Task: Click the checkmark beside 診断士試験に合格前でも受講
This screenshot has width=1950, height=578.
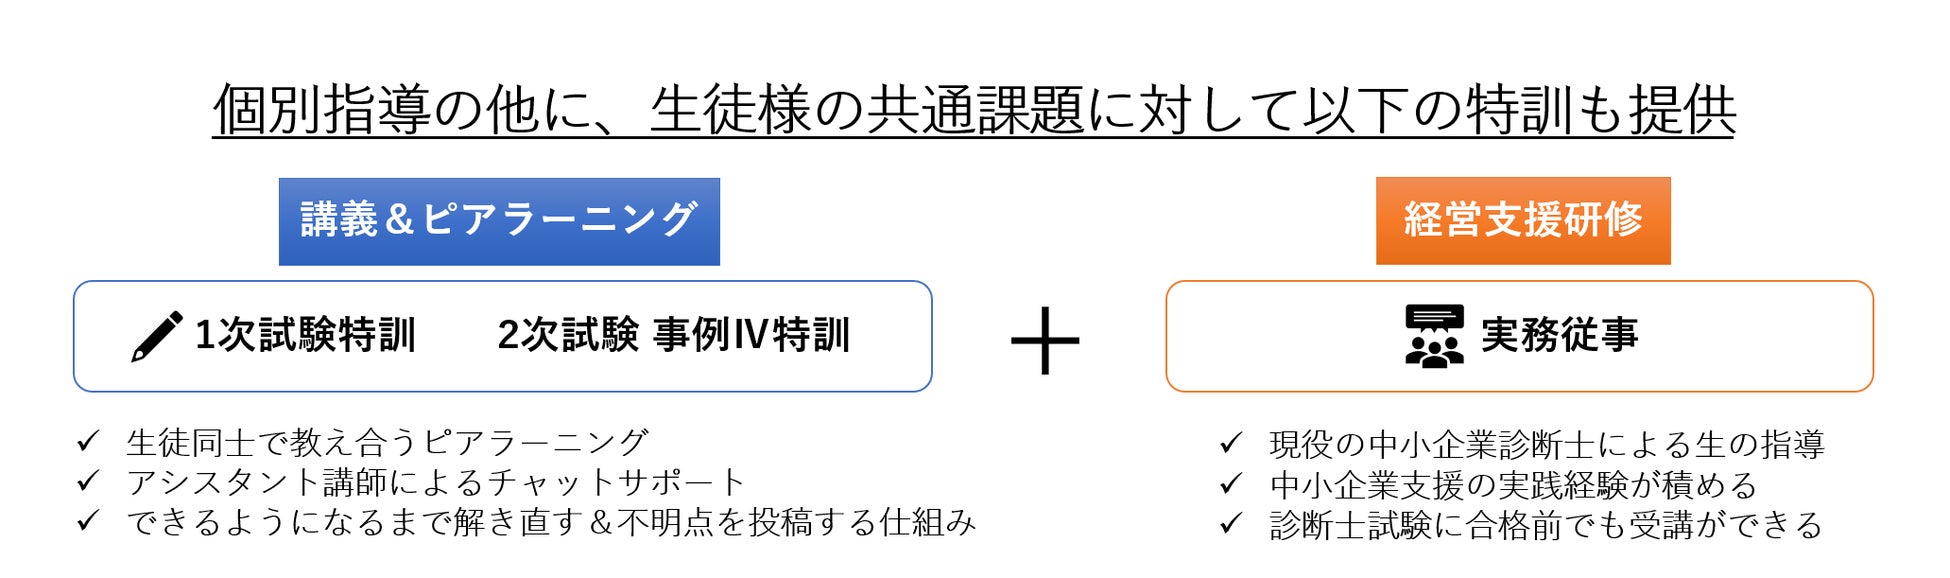Action: [1231, 524]
